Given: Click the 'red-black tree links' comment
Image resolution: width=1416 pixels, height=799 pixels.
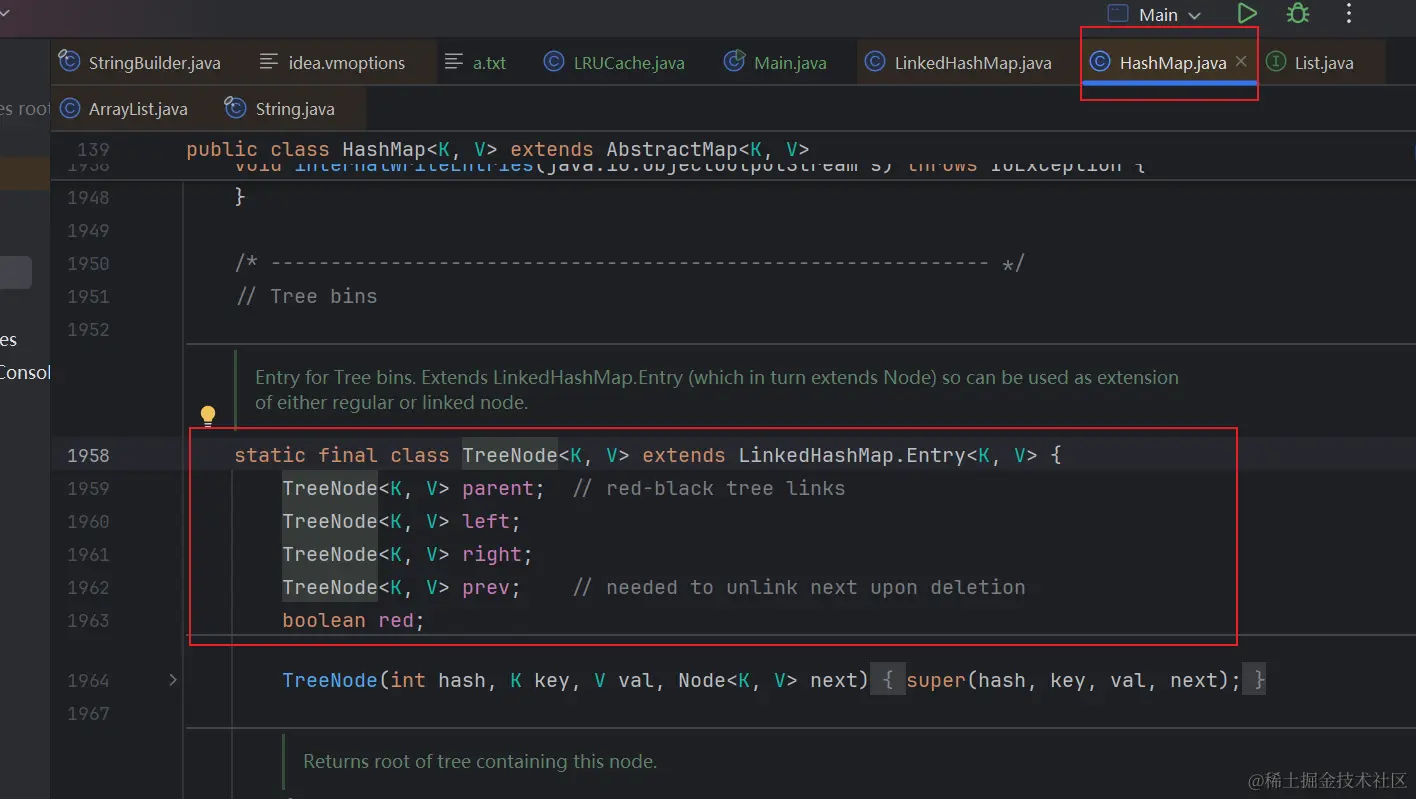Looking at the screenshot, I should 709,488.
